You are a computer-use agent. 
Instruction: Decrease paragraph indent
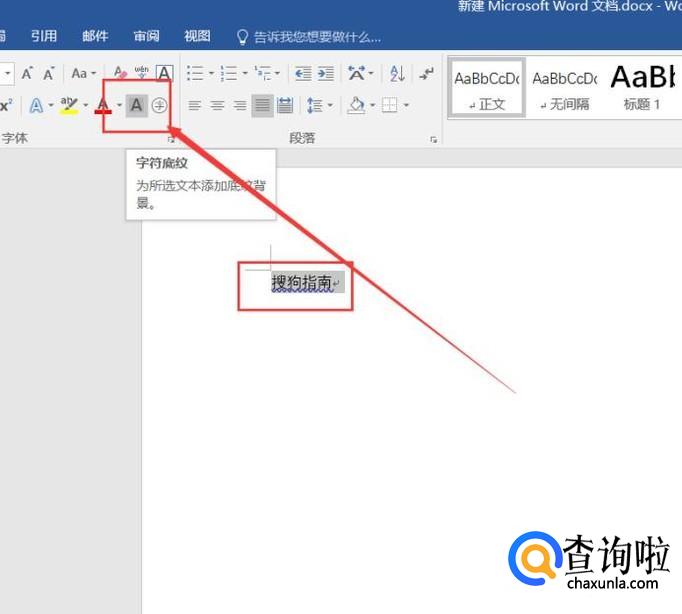tap(303, 73)
